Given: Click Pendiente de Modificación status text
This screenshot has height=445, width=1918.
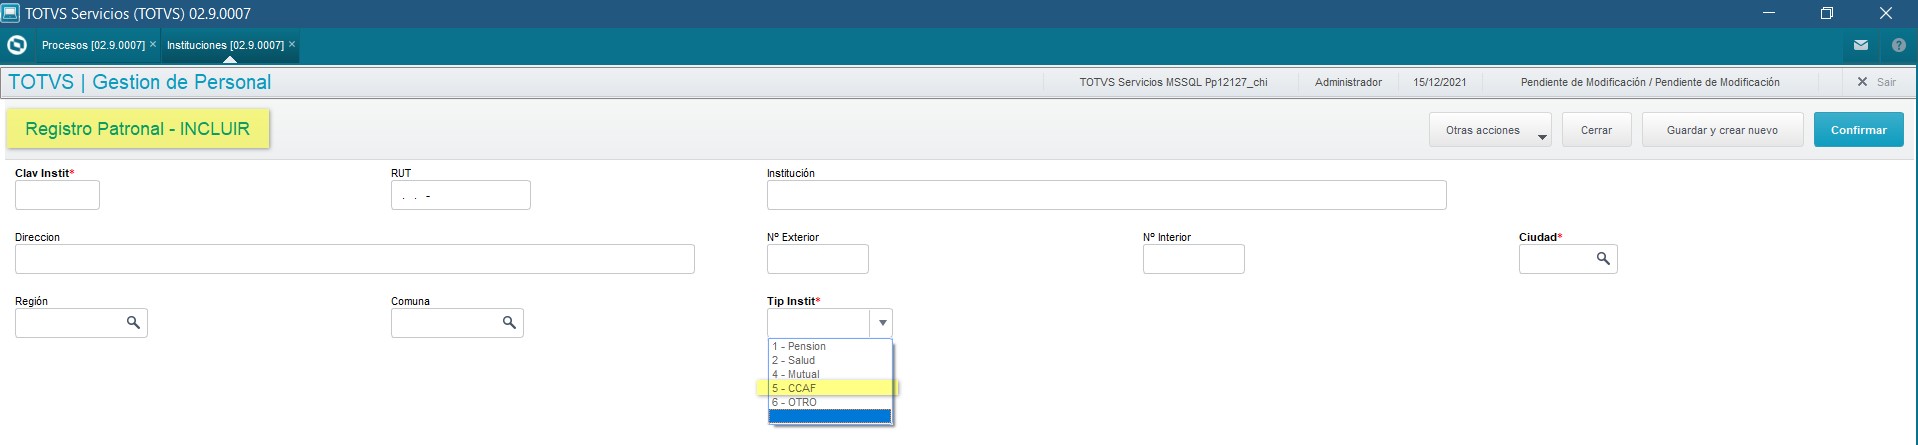Looking at the screenshot, I should (1650, 82).
